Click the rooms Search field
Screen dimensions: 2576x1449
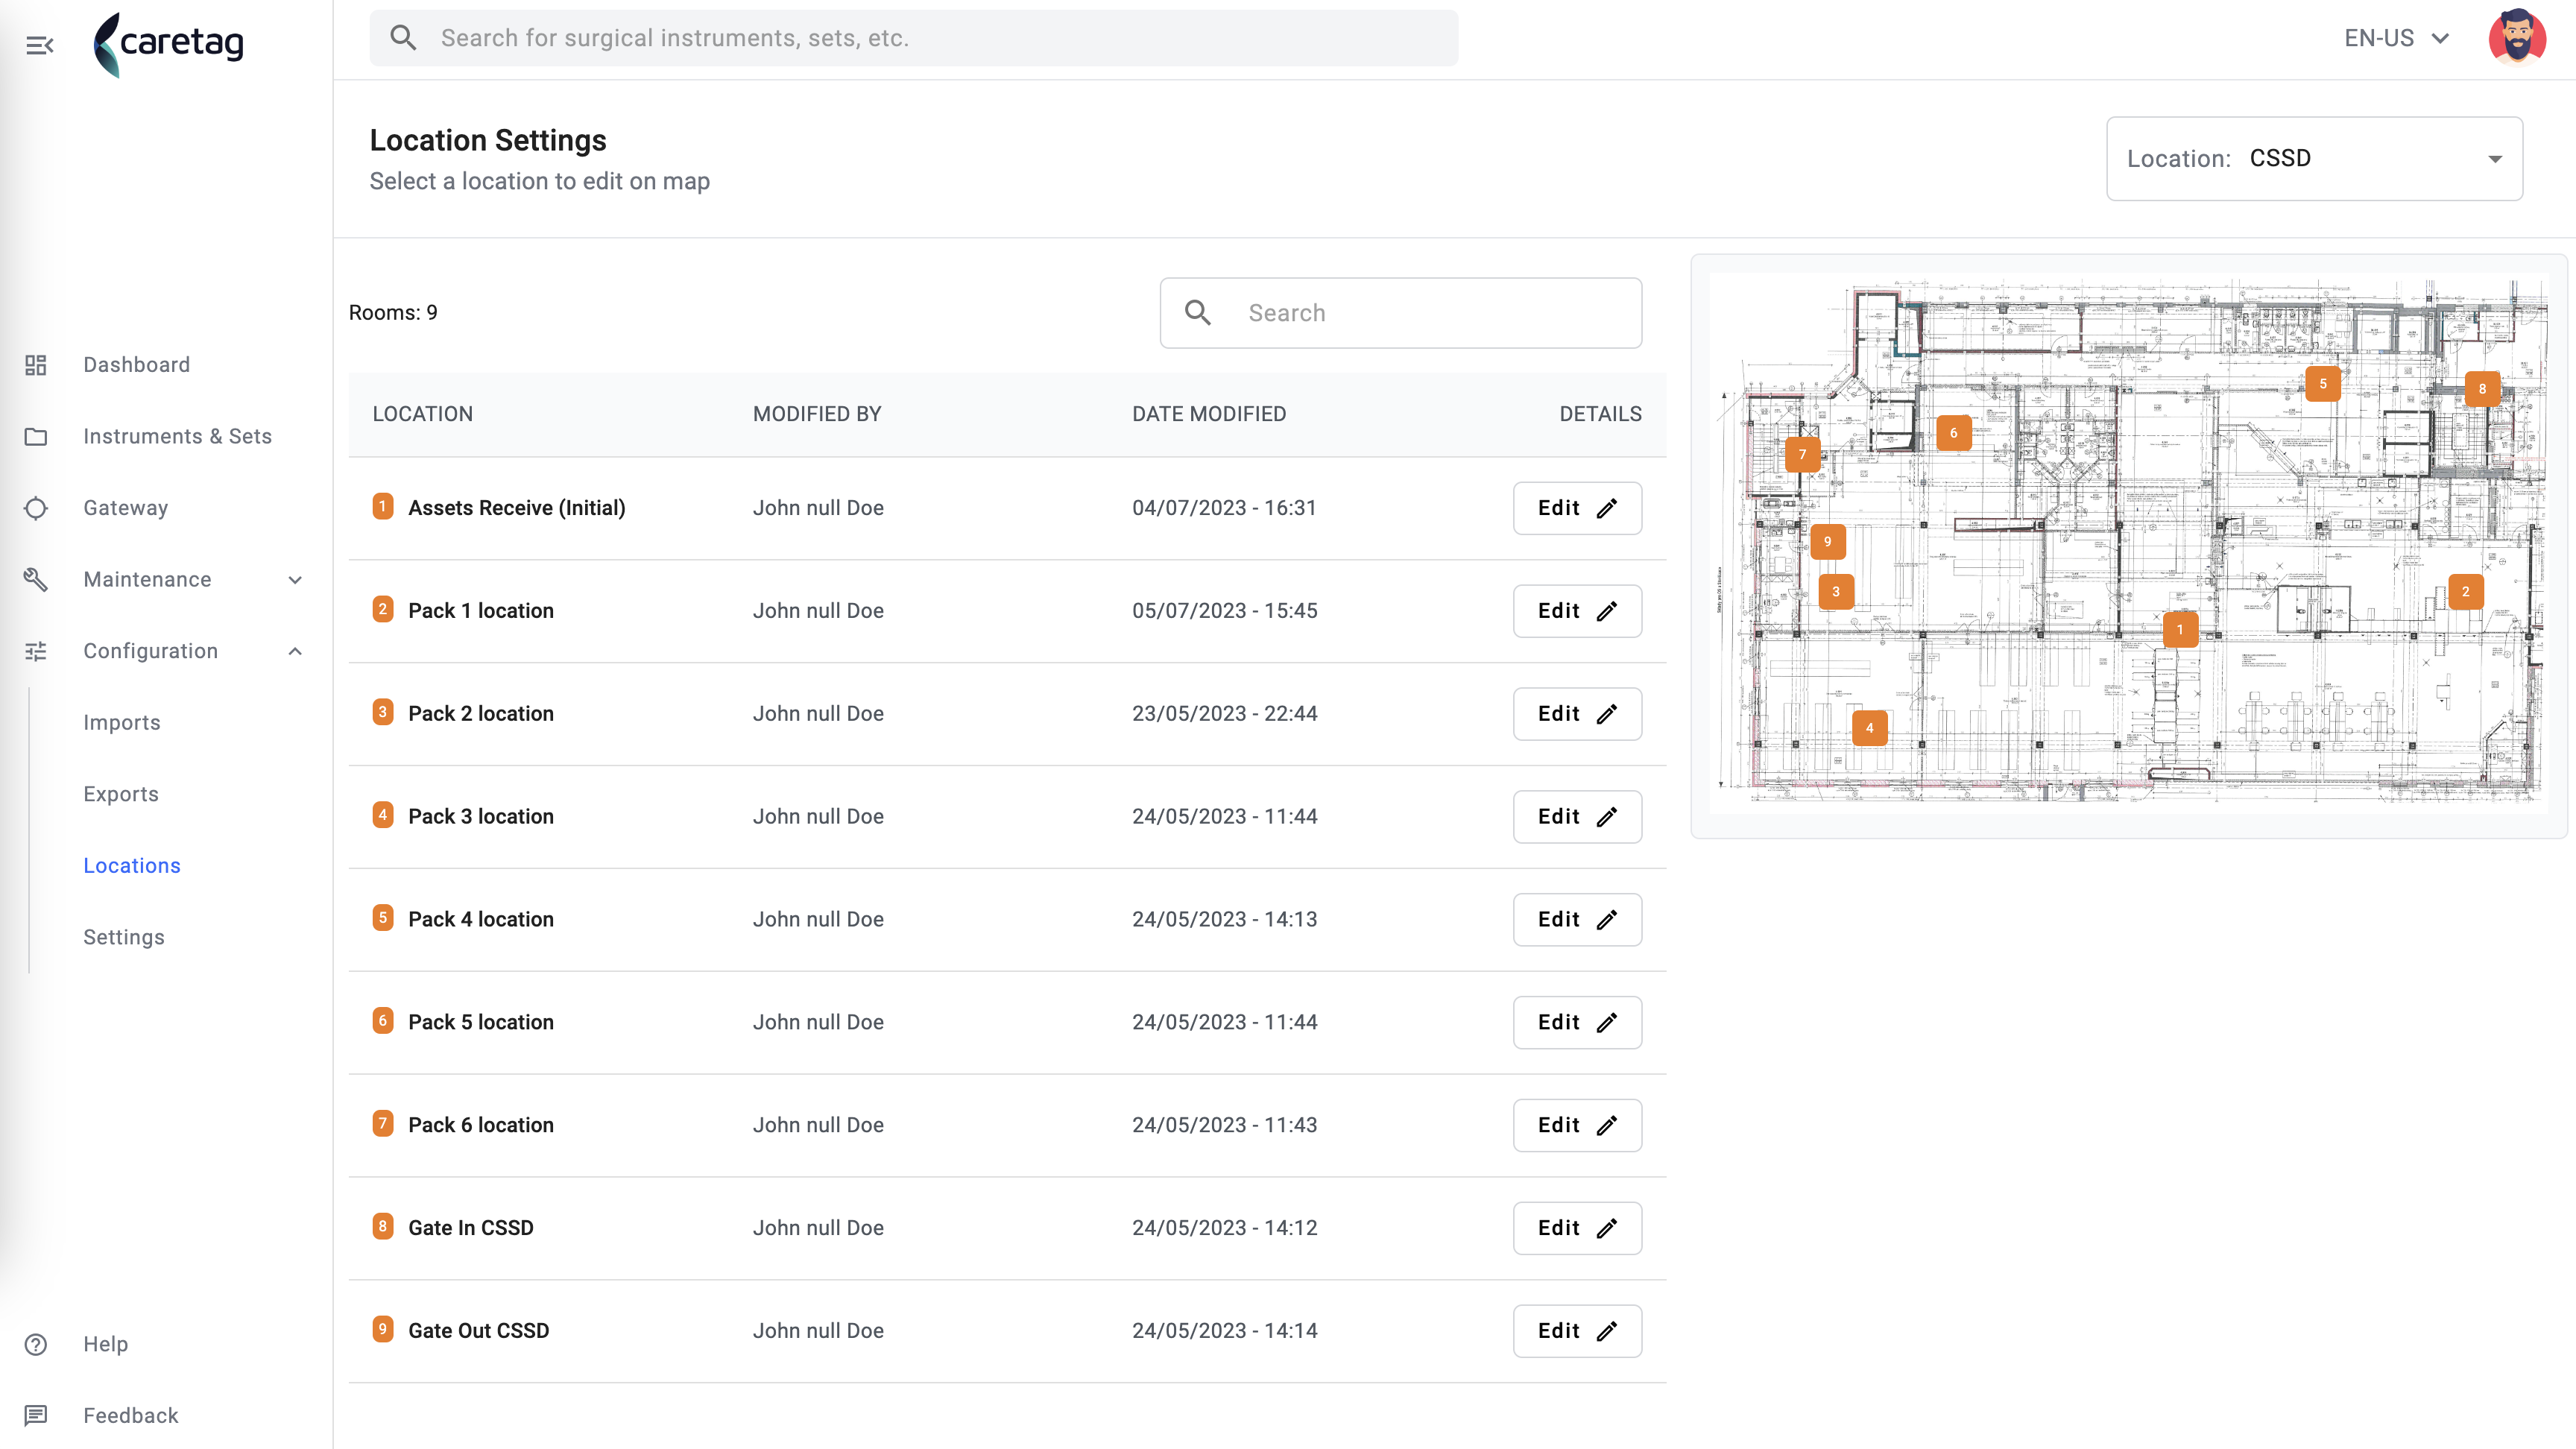click(x=1400, y=313)
